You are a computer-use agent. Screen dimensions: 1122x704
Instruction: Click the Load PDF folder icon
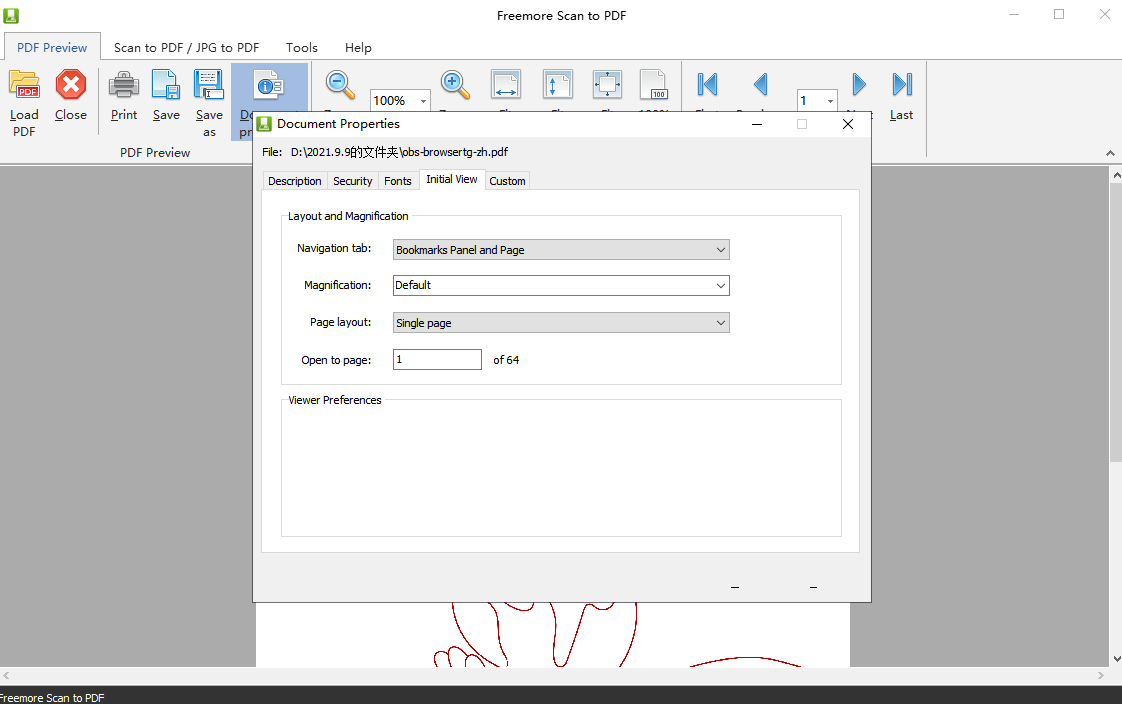24,85
